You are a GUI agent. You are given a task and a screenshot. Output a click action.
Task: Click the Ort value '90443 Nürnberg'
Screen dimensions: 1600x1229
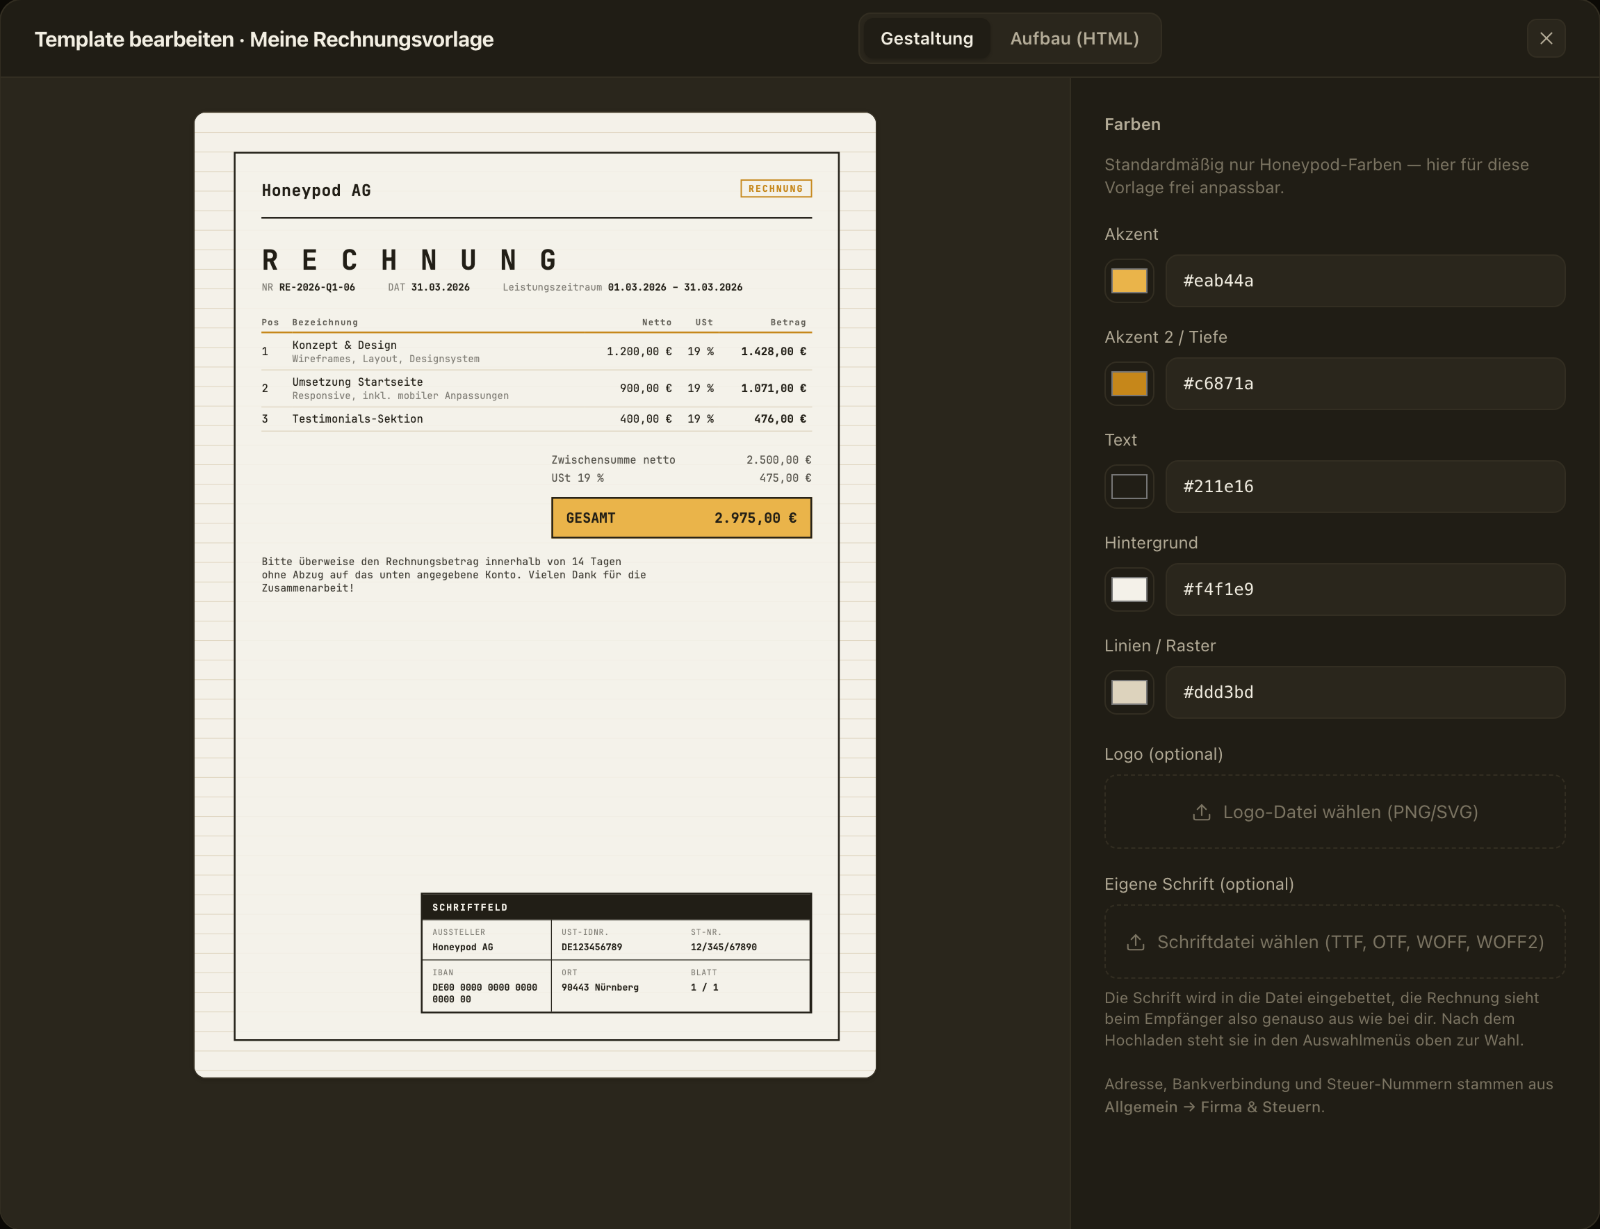pyautogui.click(x=600, y=988)
